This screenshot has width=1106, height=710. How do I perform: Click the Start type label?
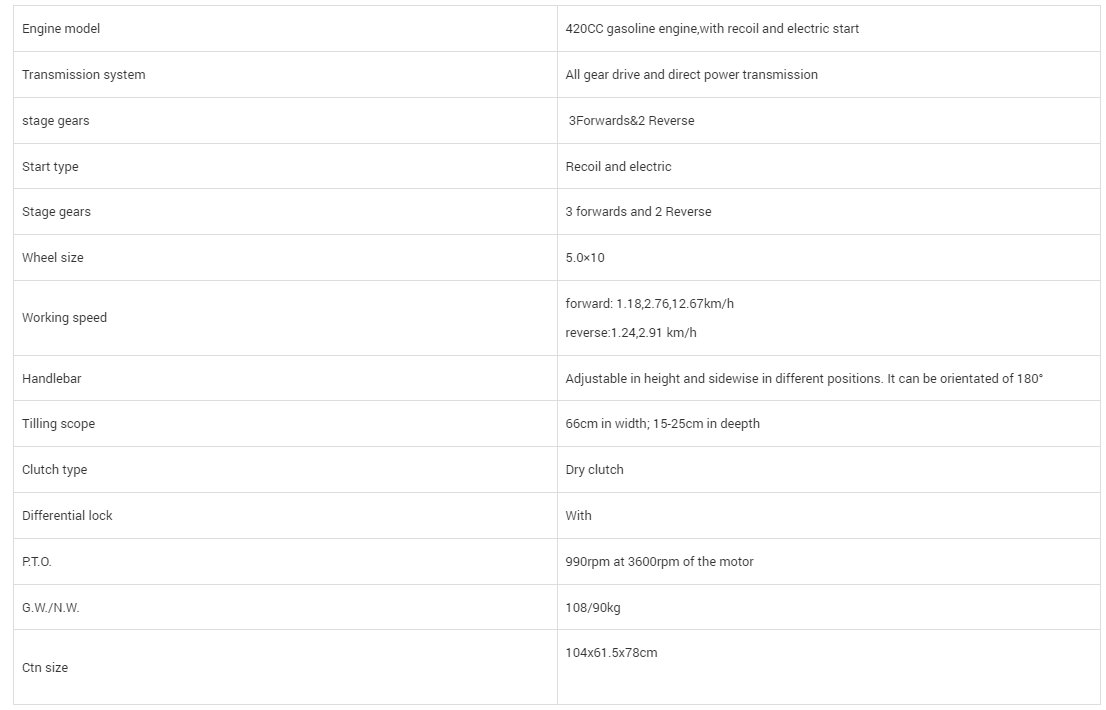pyautogui.click(x=50, y=167)
